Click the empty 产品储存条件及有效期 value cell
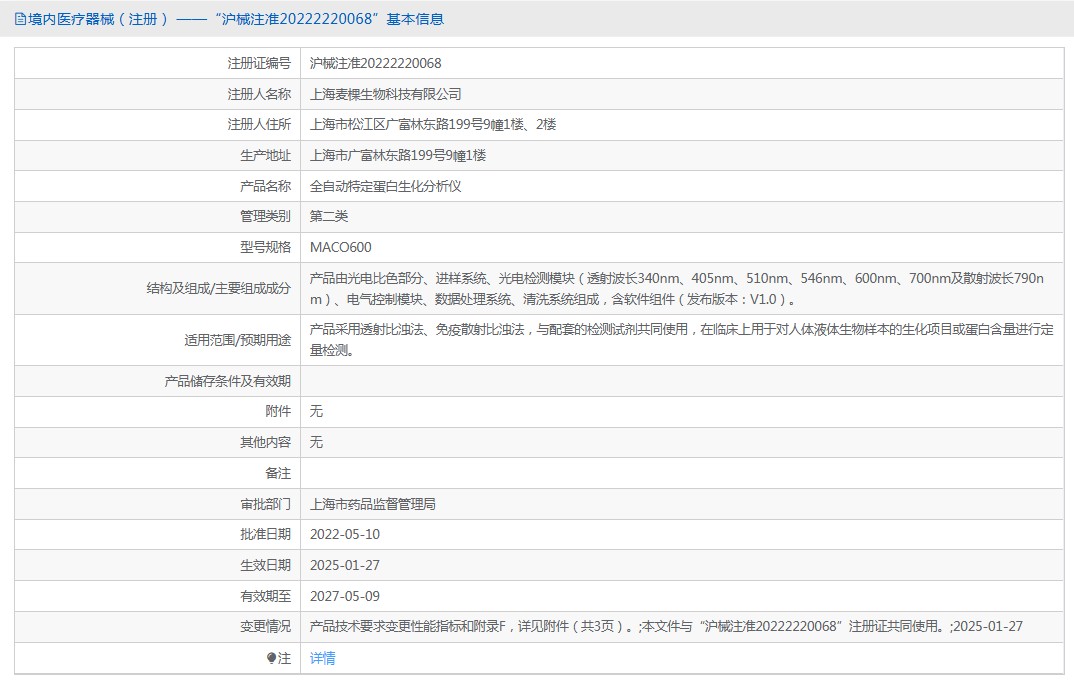Image resolution: width=1074 pixels, height=686 pixels. click(680, 381)
